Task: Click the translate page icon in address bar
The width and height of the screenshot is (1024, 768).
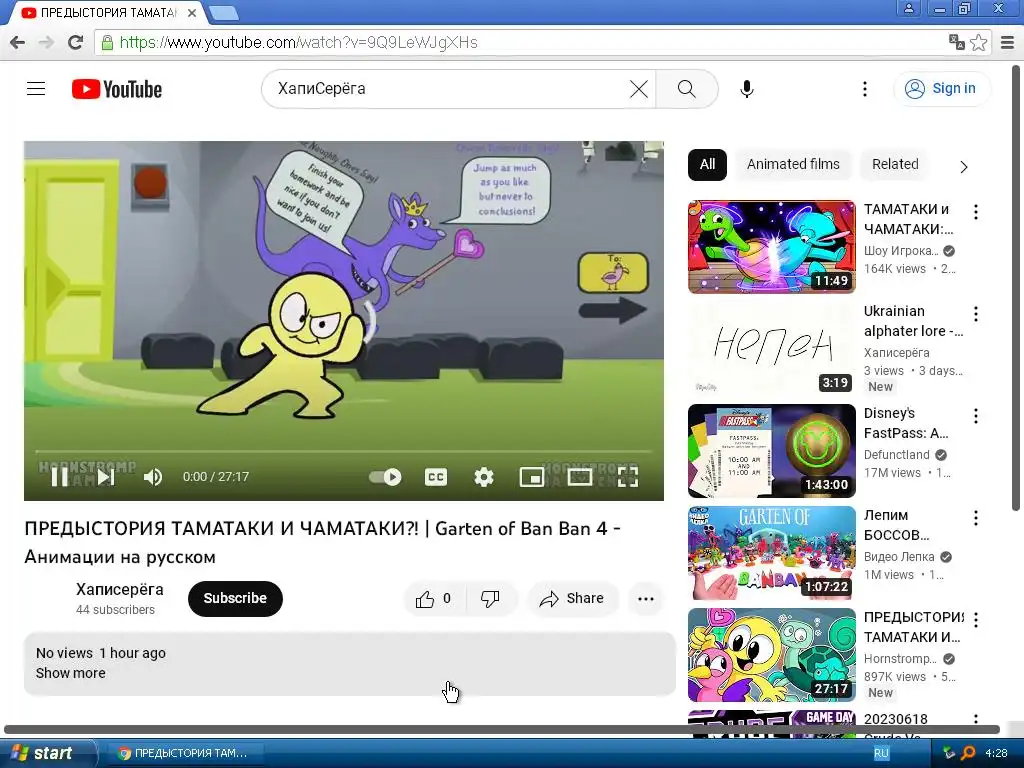Action: pyautogui.click(x=956, y=42)
